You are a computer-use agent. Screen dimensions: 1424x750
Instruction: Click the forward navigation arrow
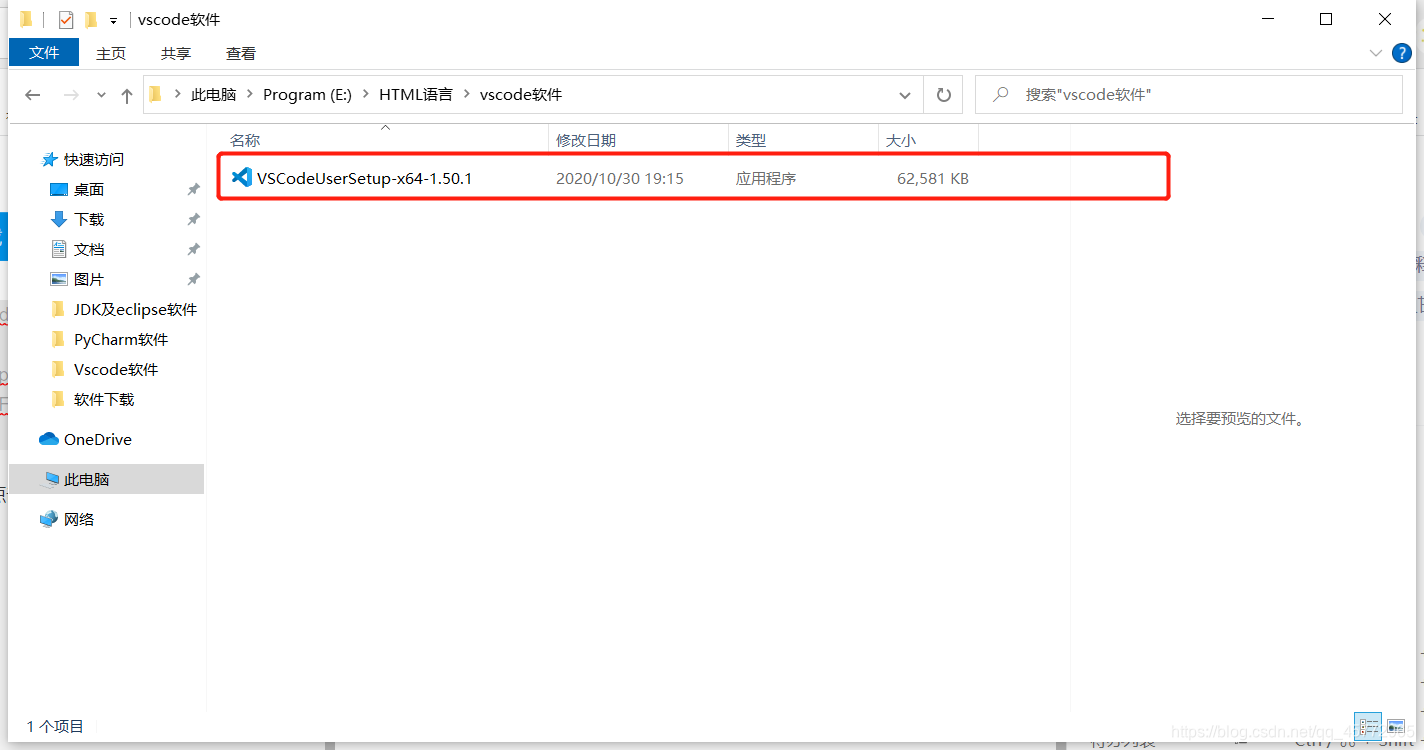[x=71, y=95]
